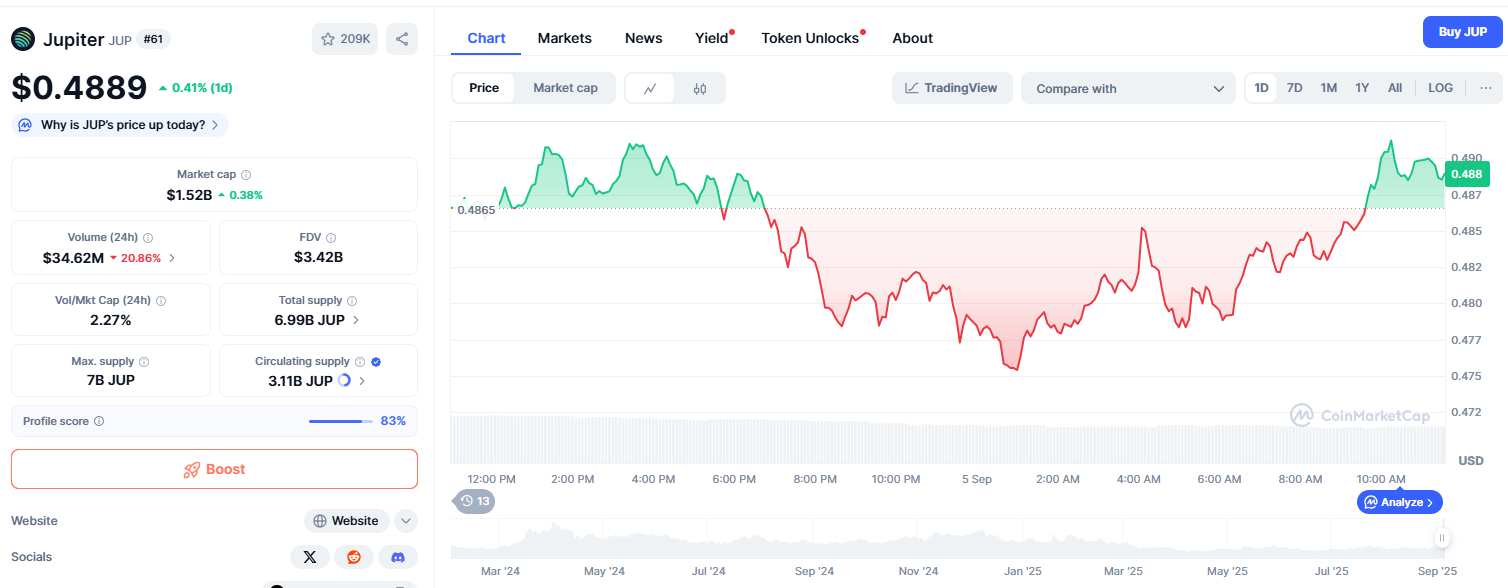1508x588 pixels.
Task: Open the Yield tab
Action: coord(713,38)
